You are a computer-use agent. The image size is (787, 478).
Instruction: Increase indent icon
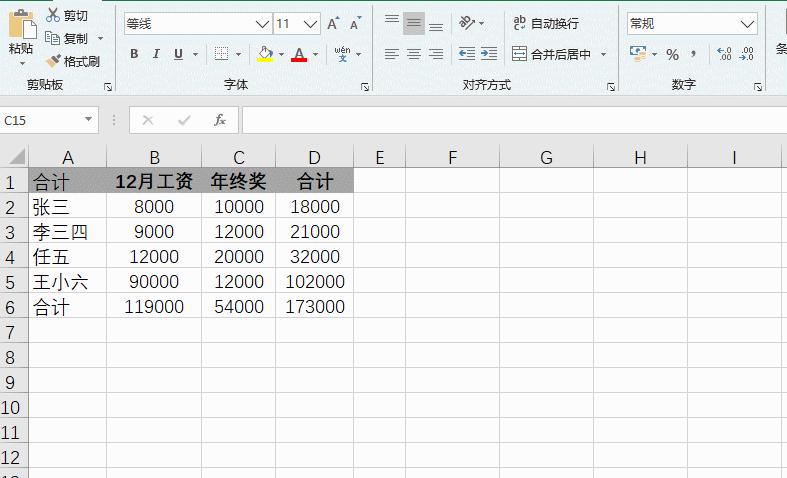489,54
